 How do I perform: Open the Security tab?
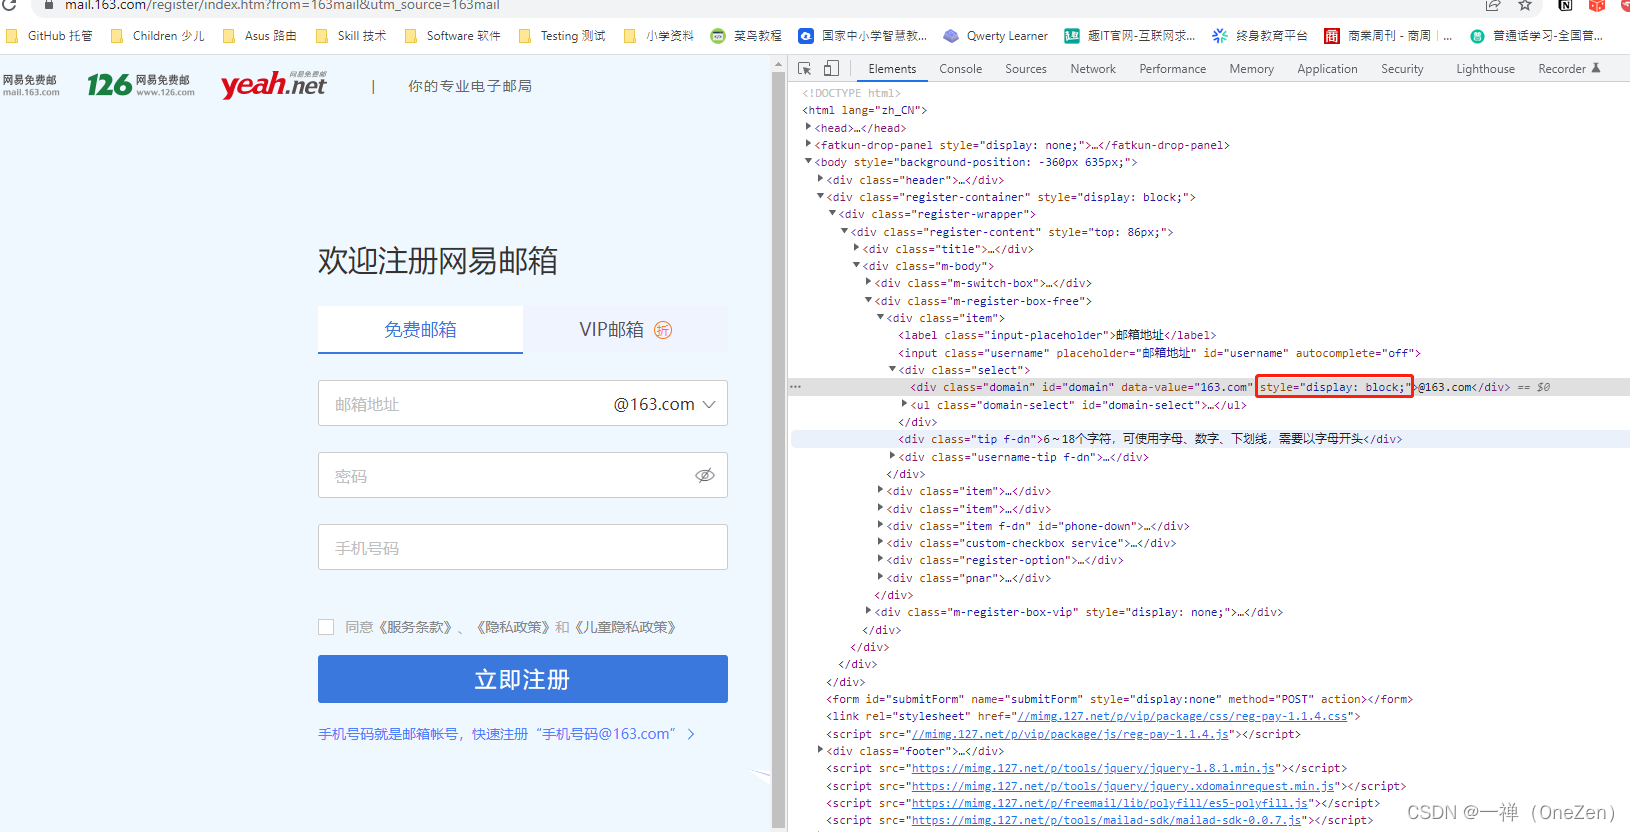tap(1402, 69)
